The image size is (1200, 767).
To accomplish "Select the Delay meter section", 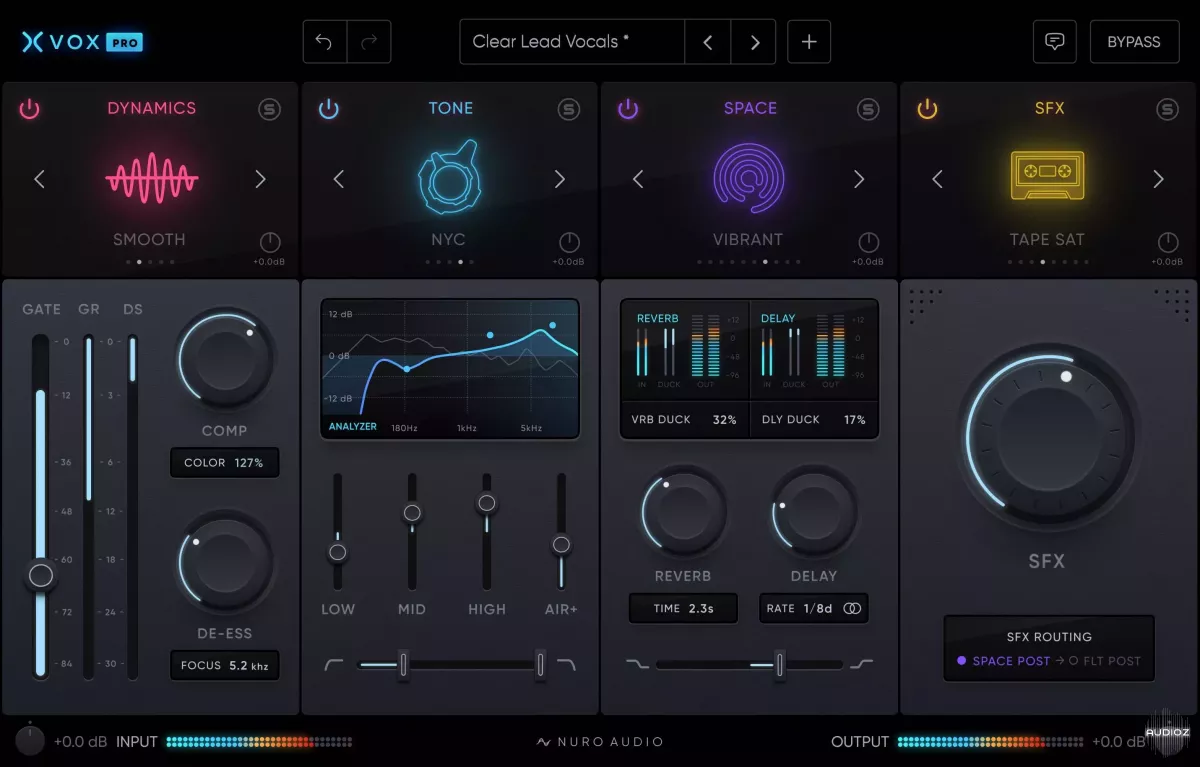I will [x=812, y=350].
